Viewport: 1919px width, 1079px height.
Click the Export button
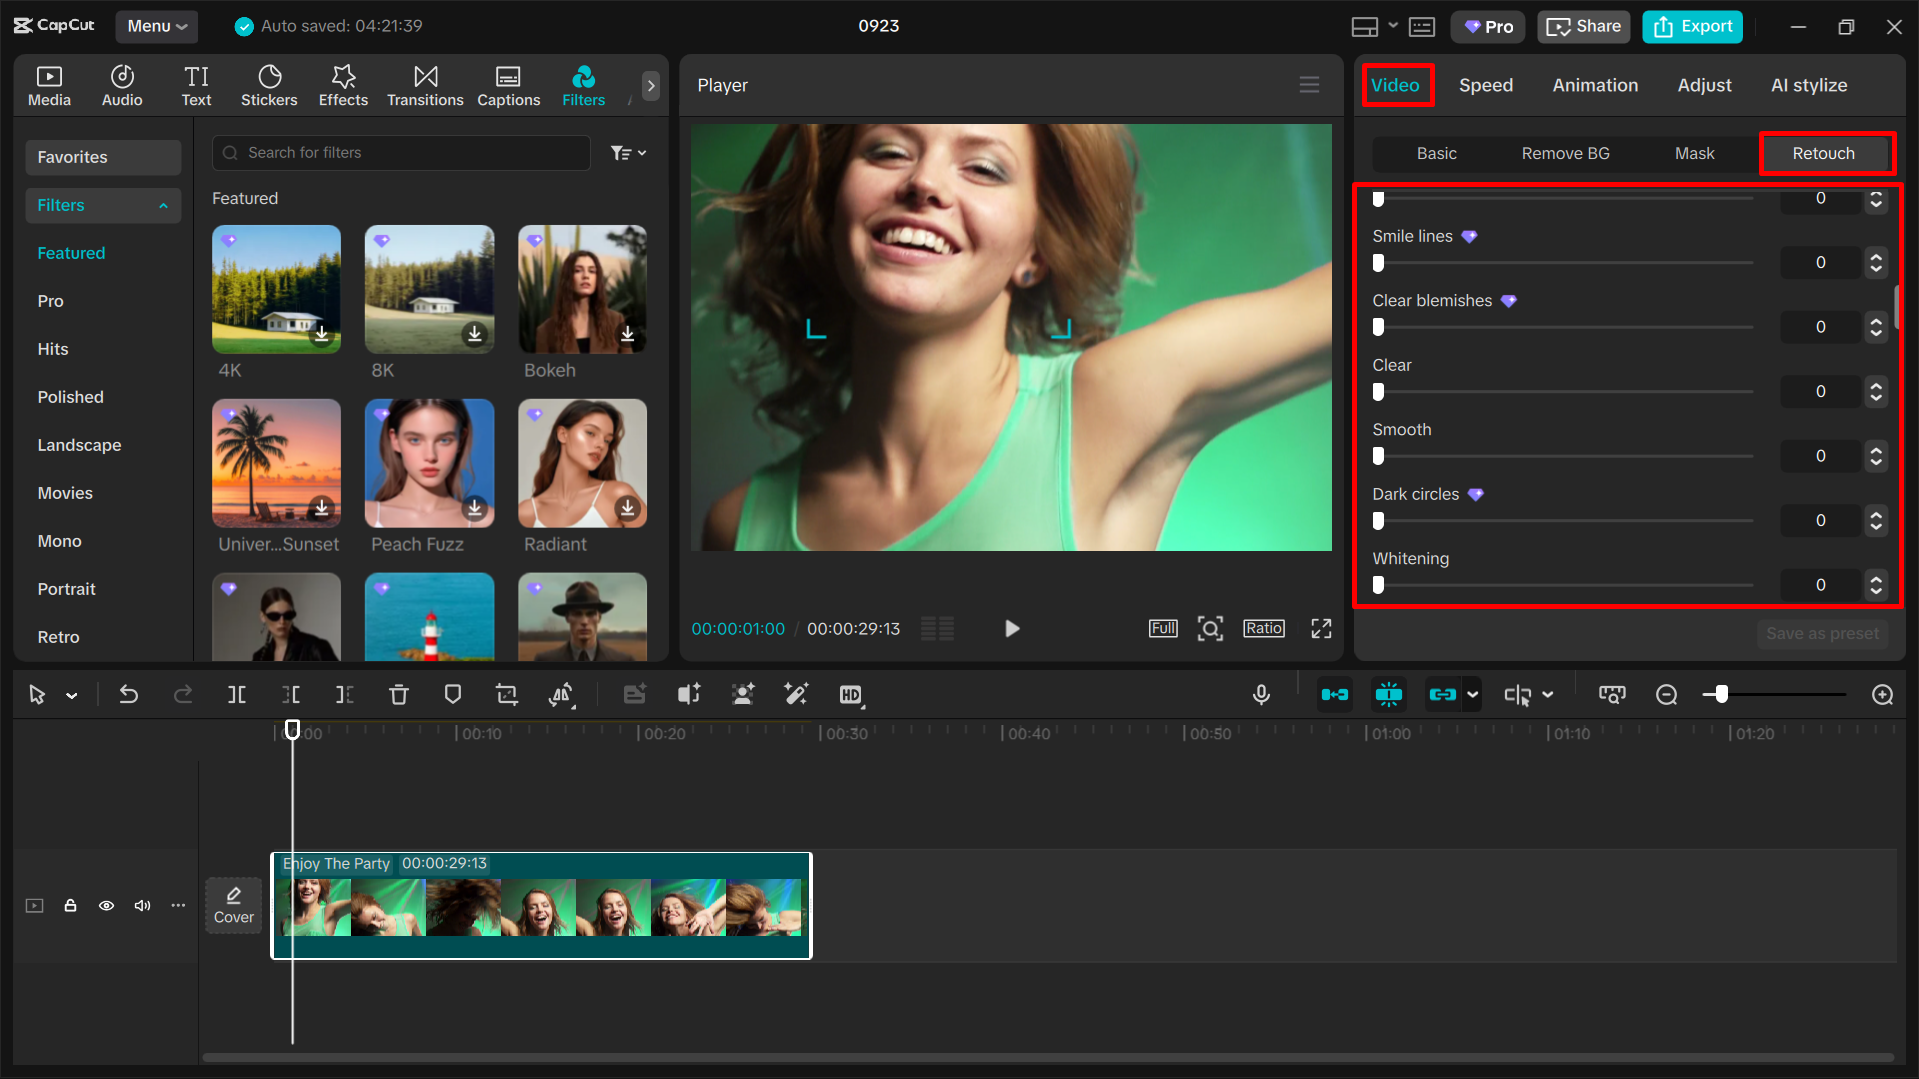[x=1691, y=26]
